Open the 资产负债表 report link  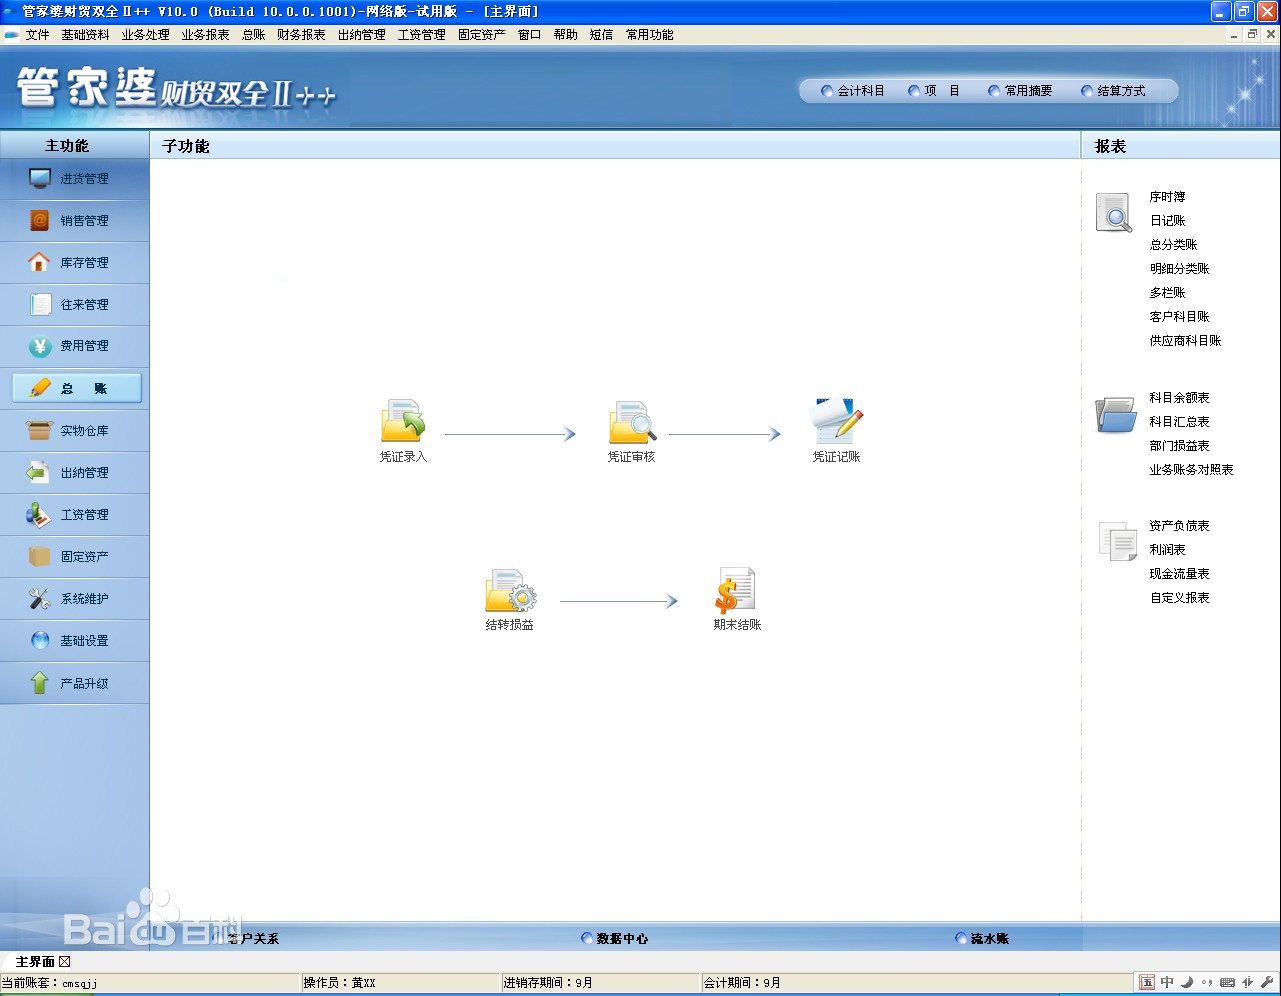[x=1179, y=526]
